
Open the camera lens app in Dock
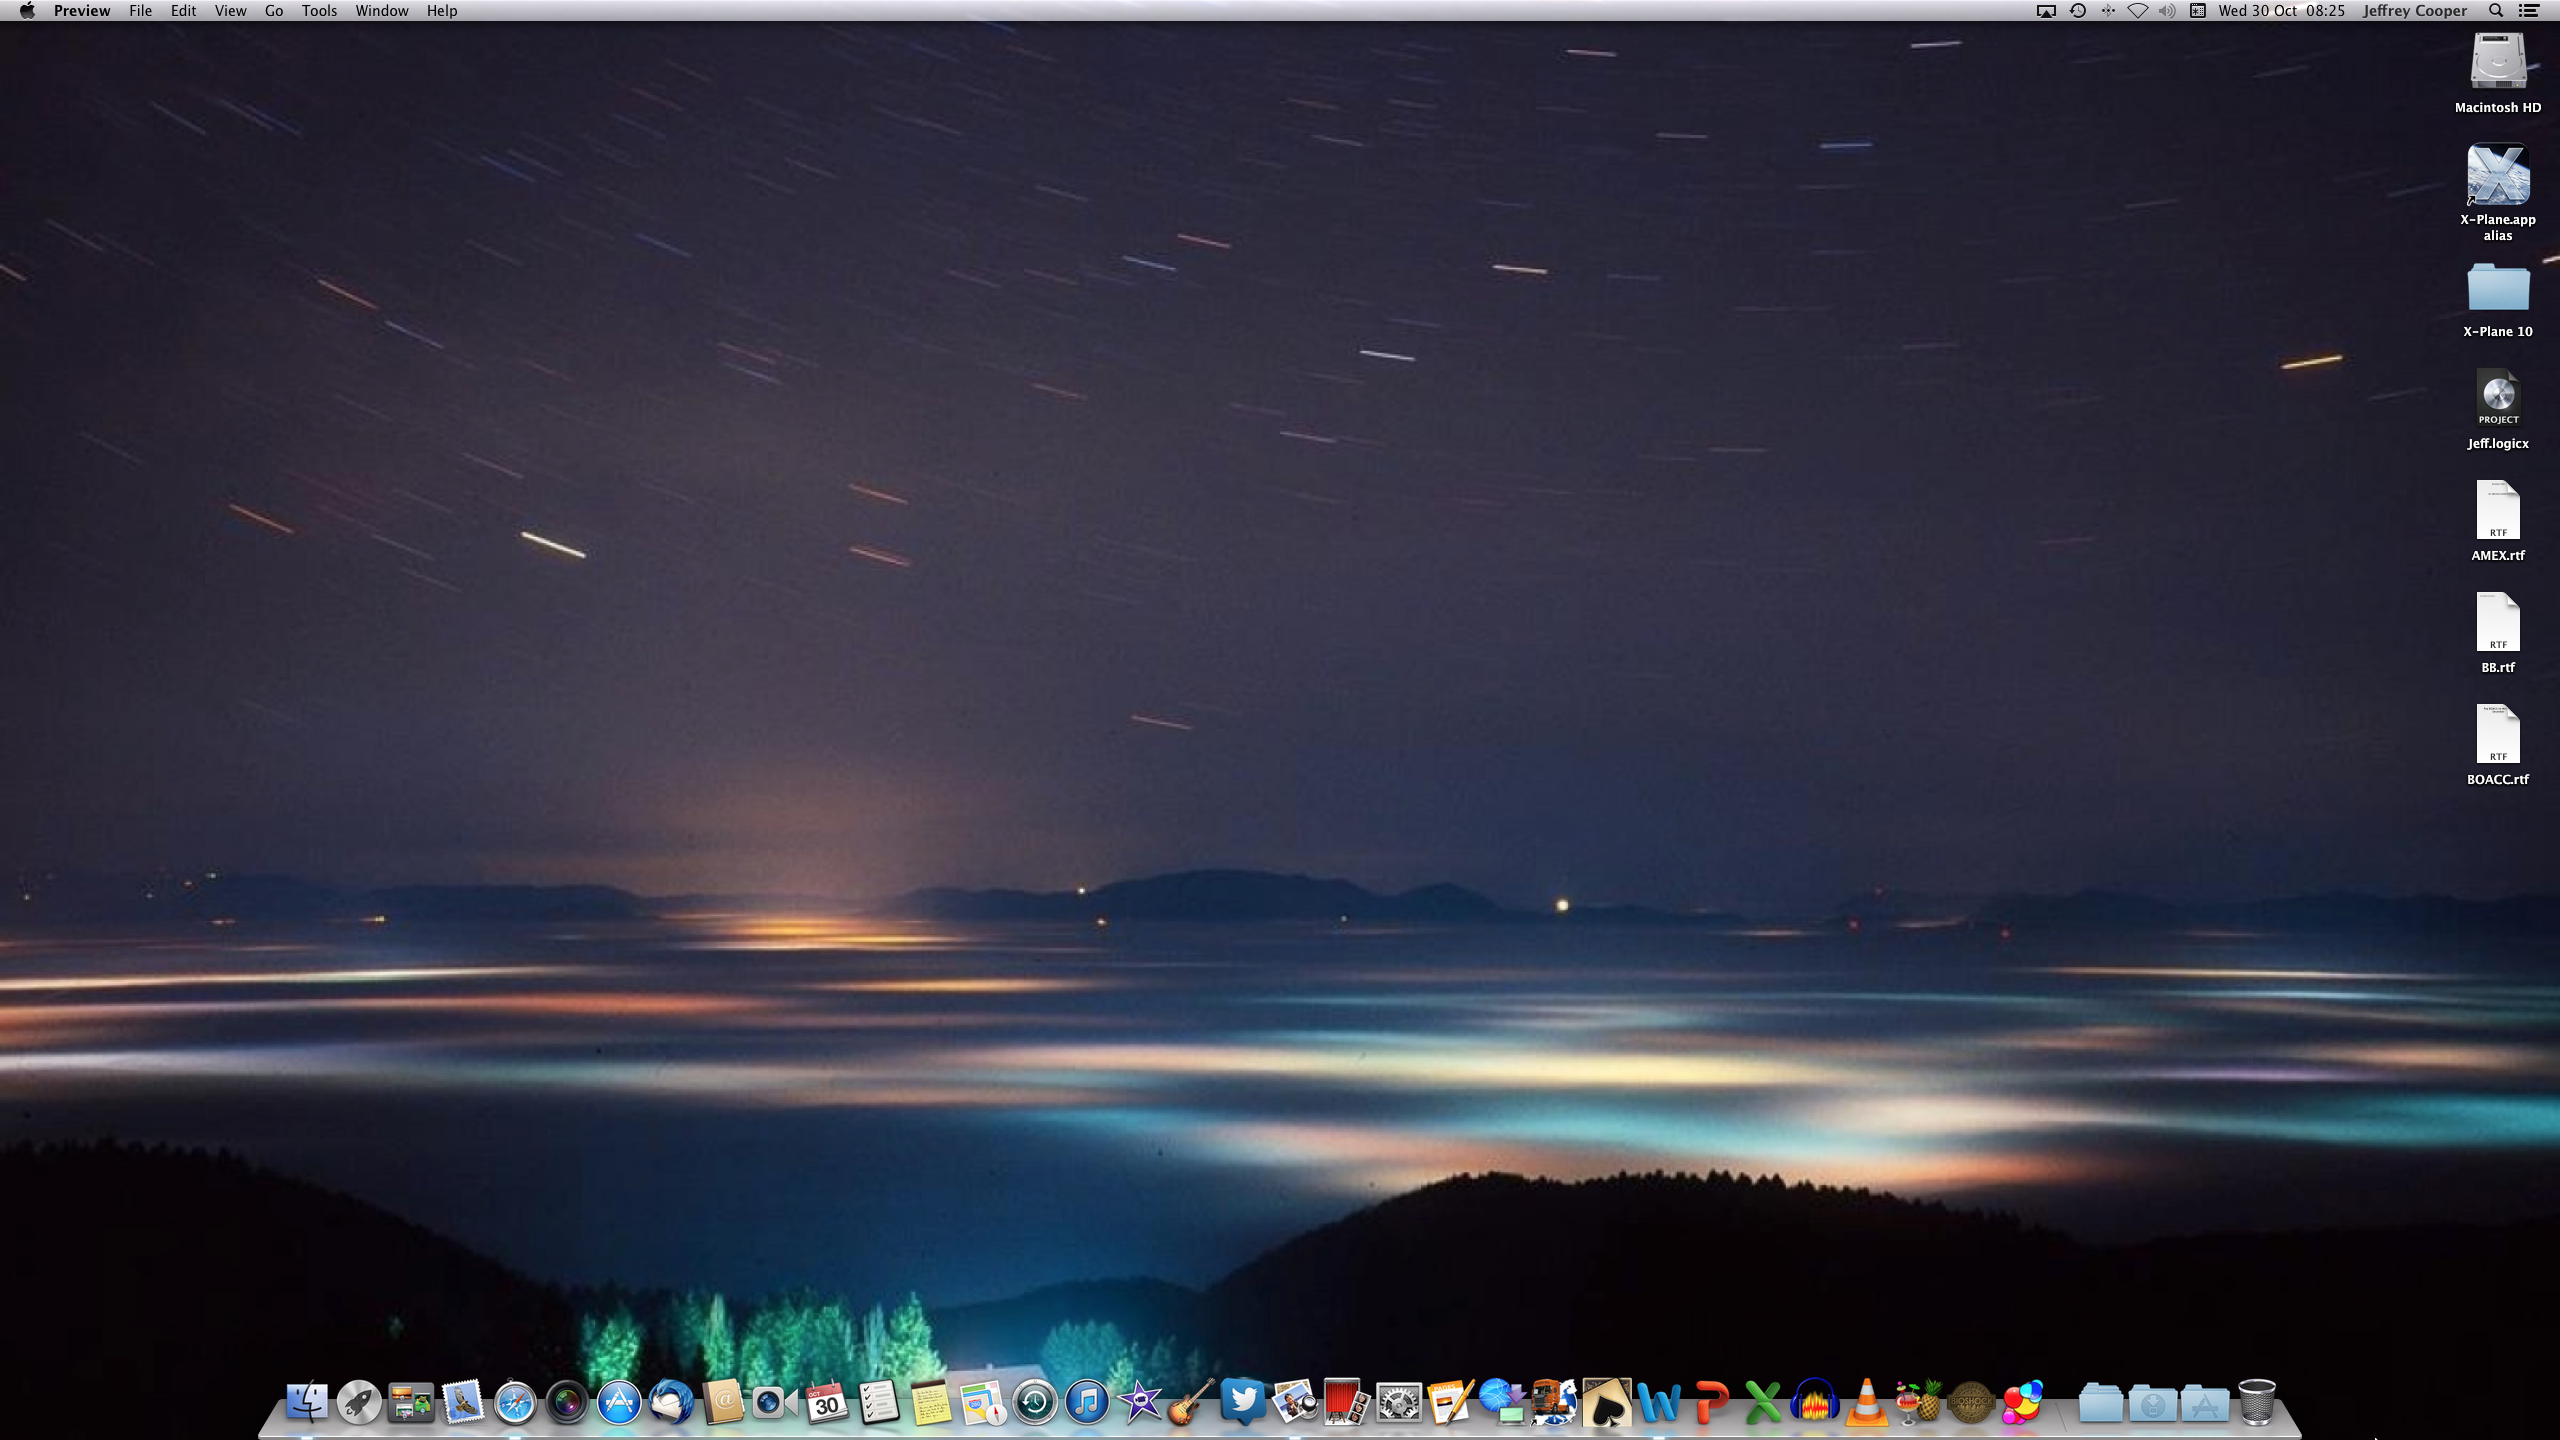(x=567, y=1402)
